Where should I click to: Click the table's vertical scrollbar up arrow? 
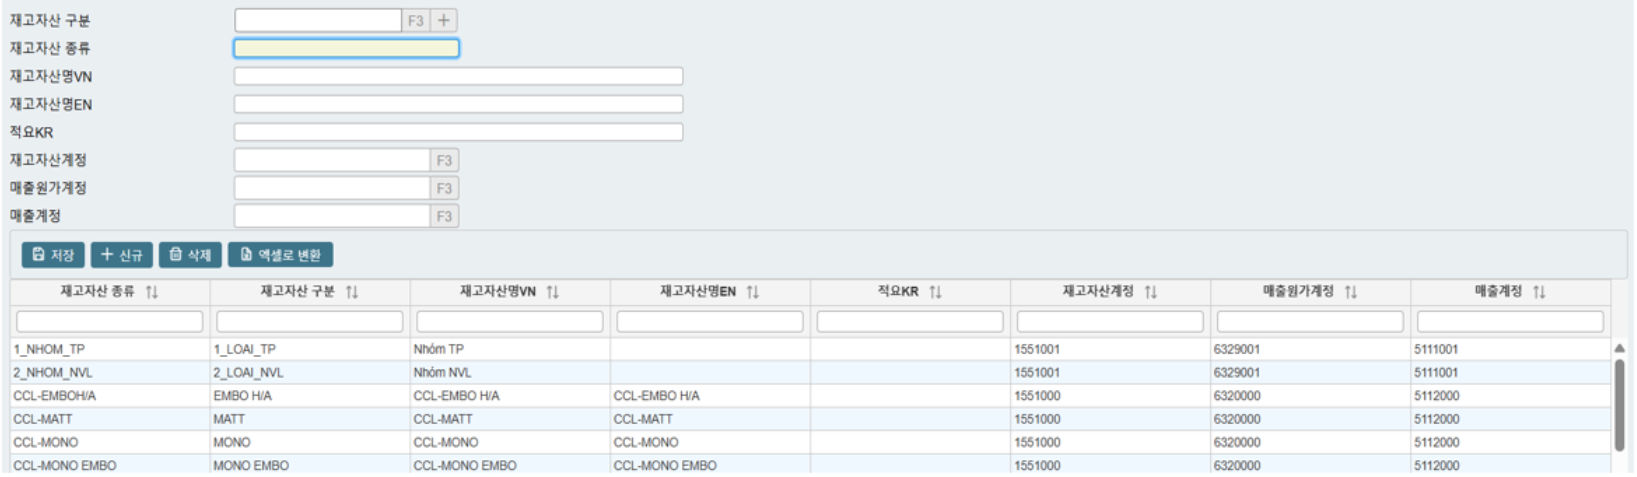coord(1619,348)
